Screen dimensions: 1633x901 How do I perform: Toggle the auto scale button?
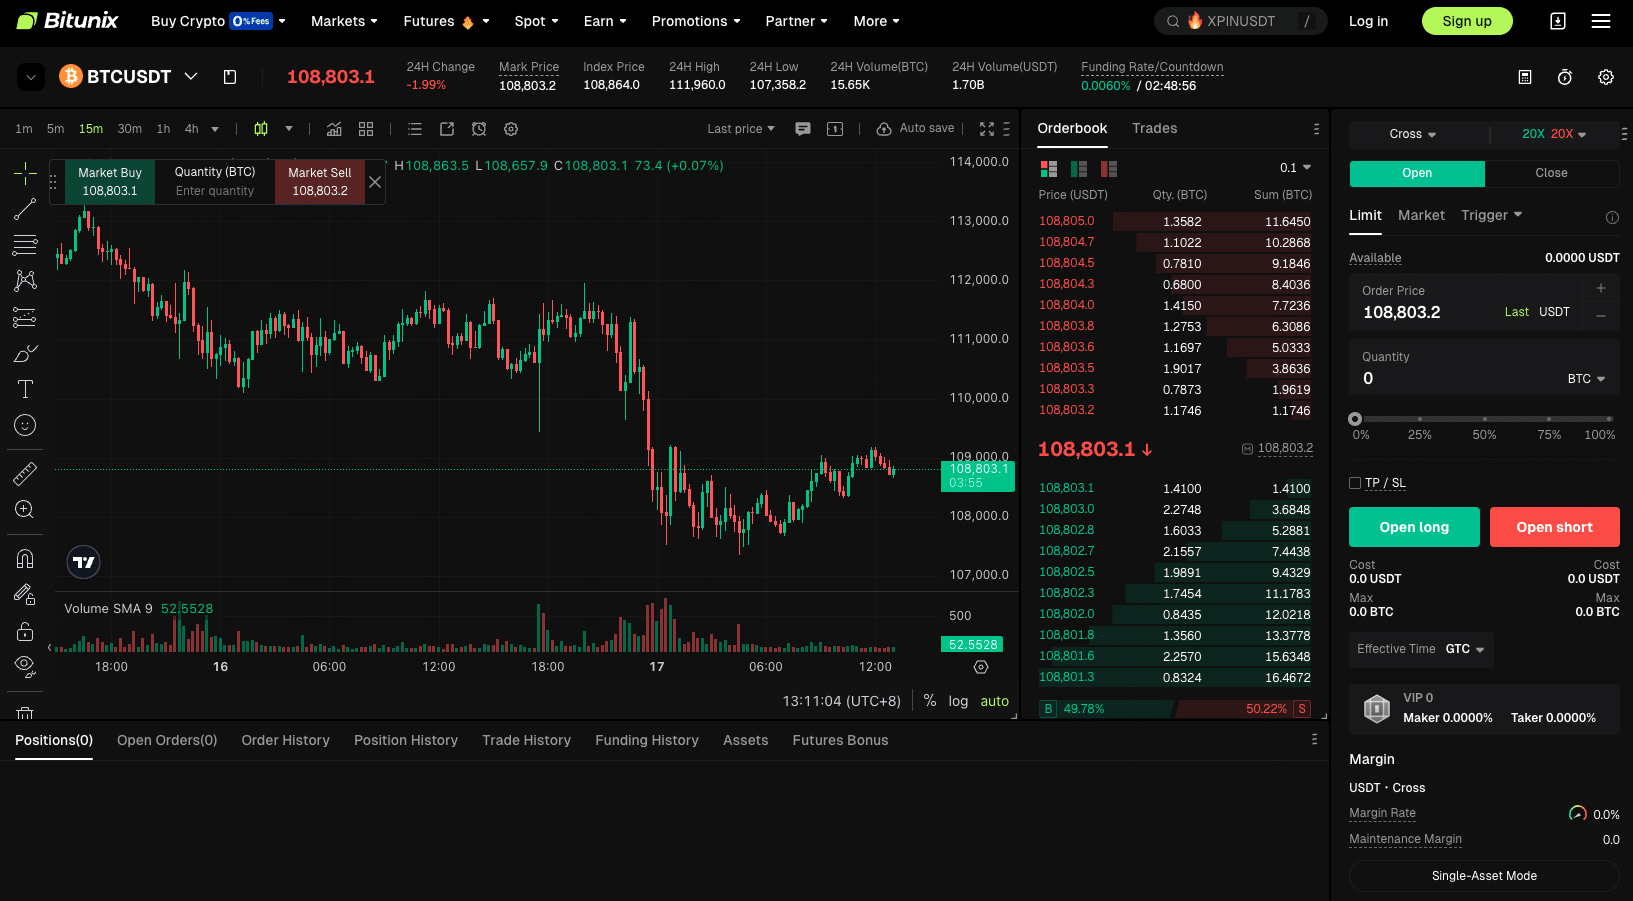pos(994,701)
